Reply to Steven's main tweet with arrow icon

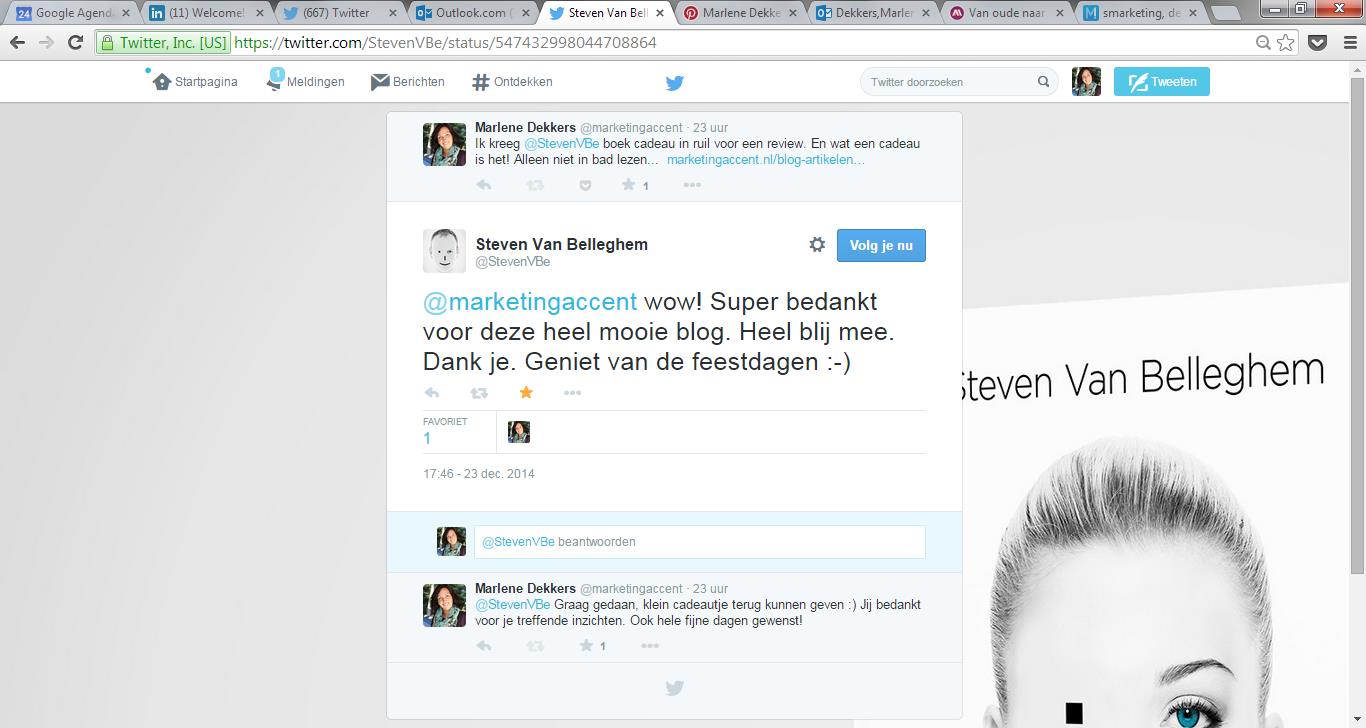pos(432,393)
